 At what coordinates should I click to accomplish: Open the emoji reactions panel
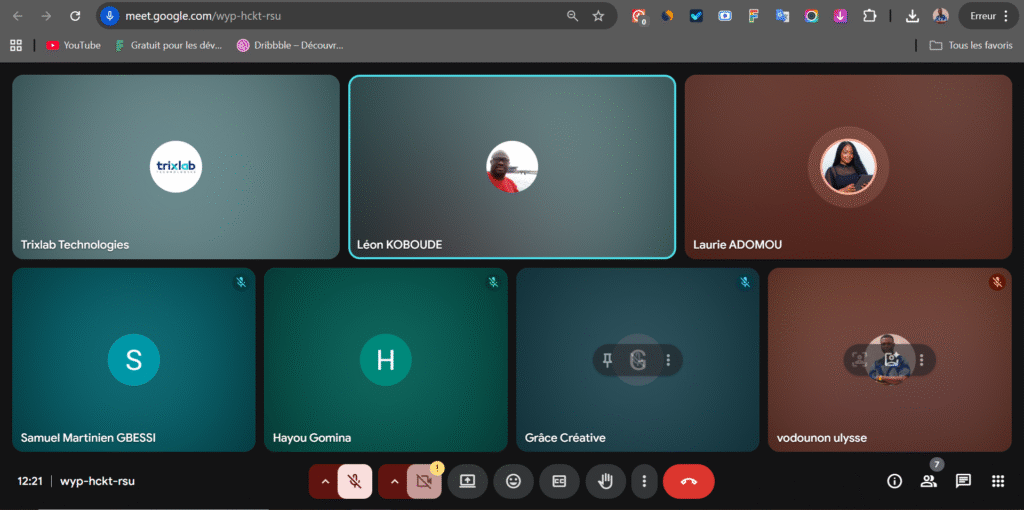click(513, 481)
